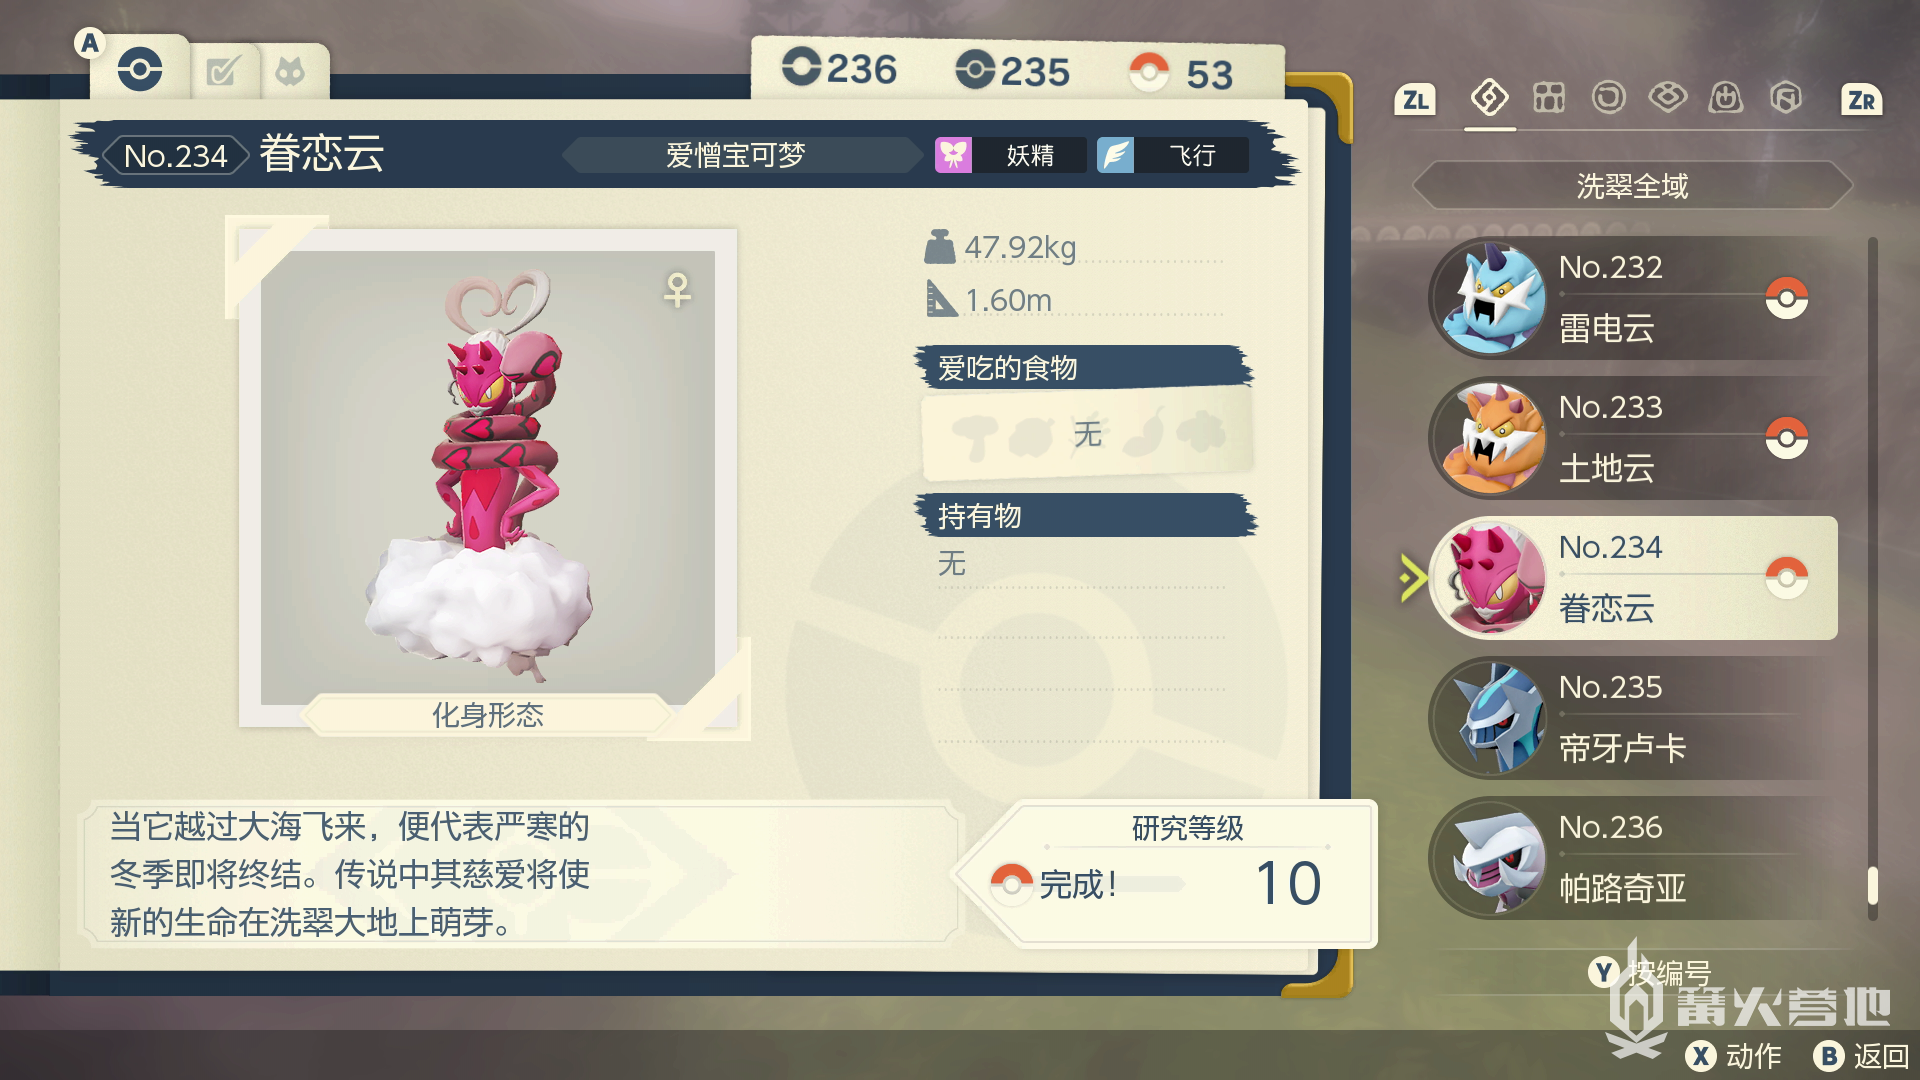Switch to the Pokémon face tab

(x=291, y=71)
